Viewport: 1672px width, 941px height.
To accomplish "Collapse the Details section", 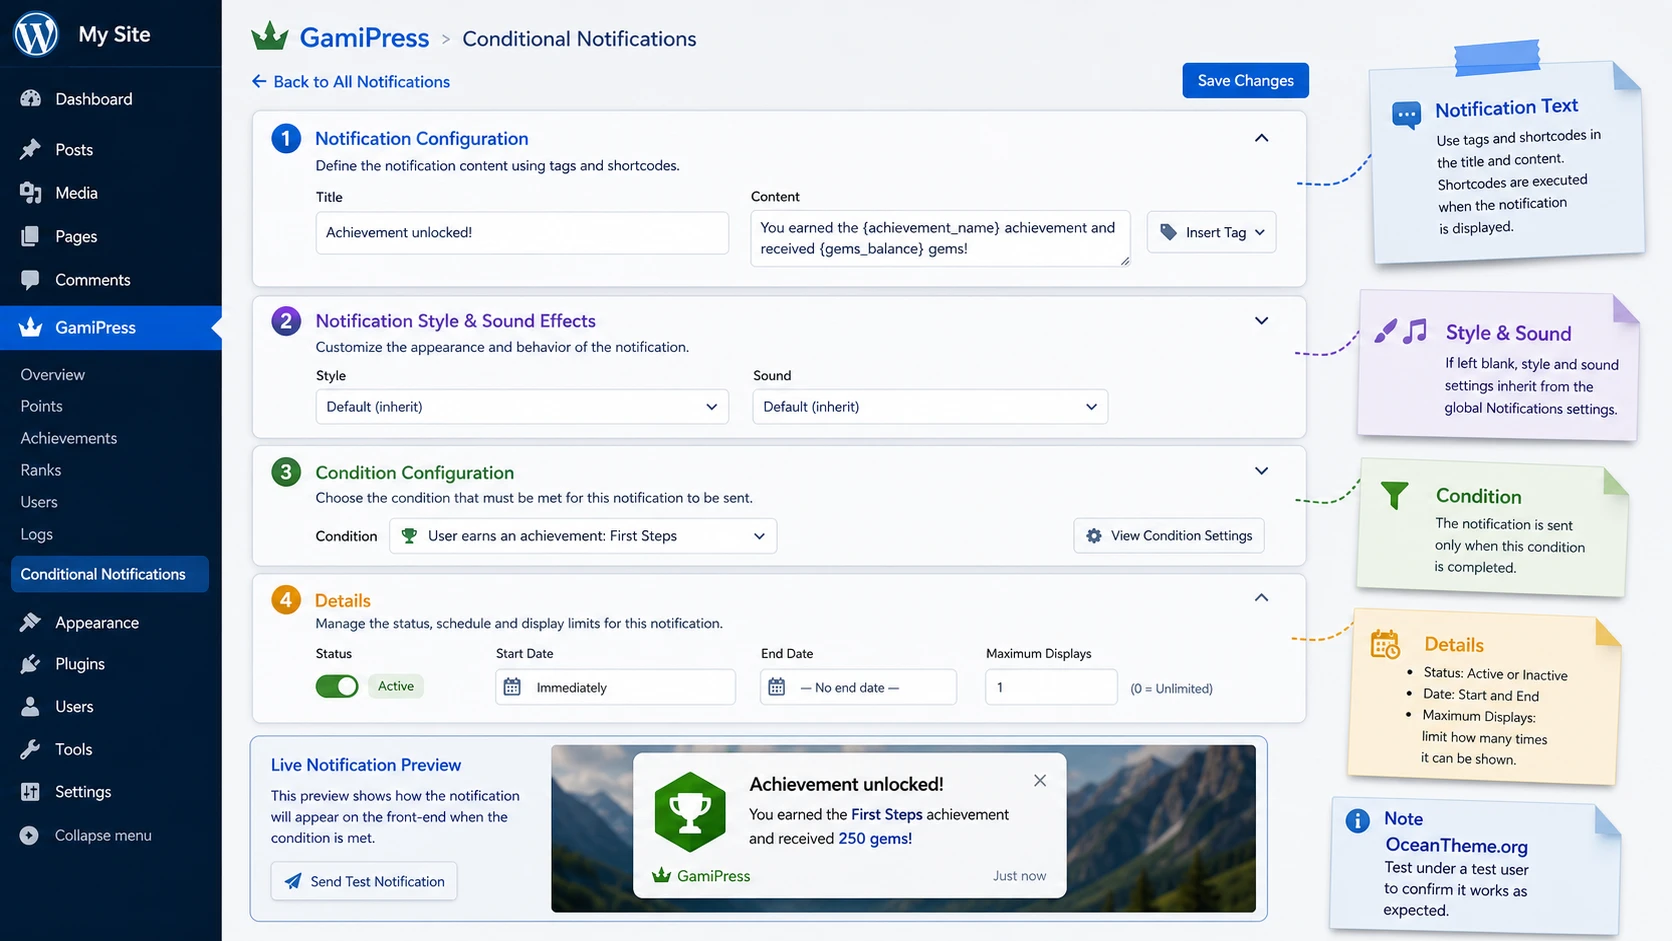I will pyautogui.click(x=1261, y=598).
